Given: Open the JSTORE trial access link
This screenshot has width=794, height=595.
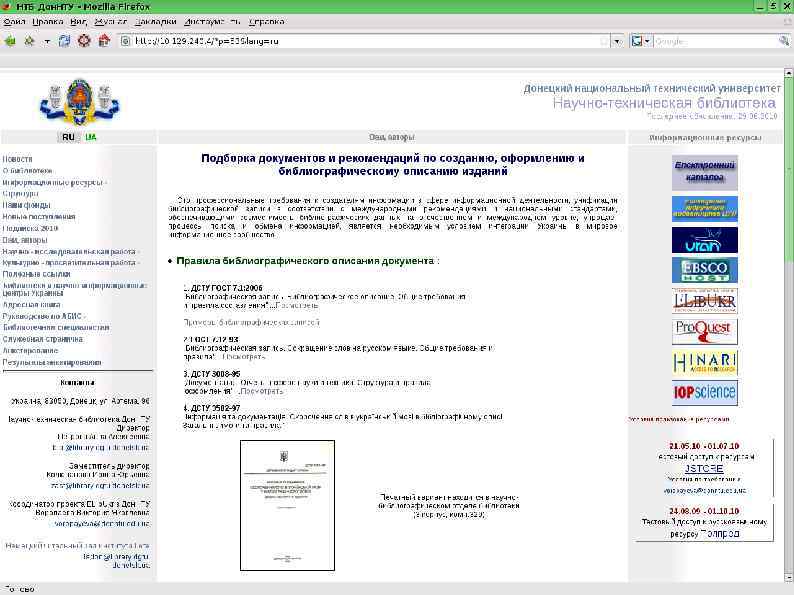Looking at the screenshot, I should [703, 469].
